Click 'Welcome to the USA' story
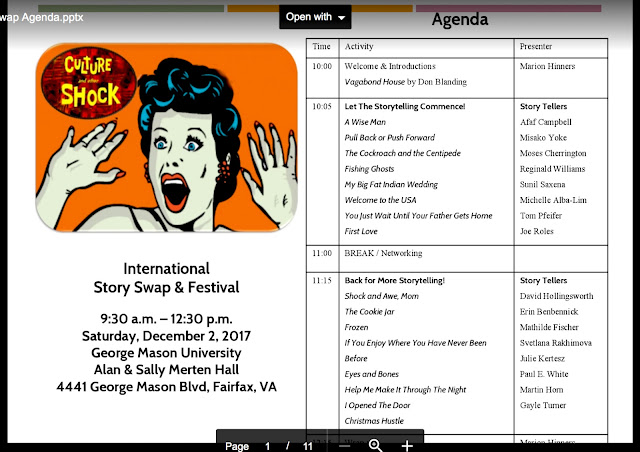The height and width of the screenshot is (452, 640). (x=380, y=200)
